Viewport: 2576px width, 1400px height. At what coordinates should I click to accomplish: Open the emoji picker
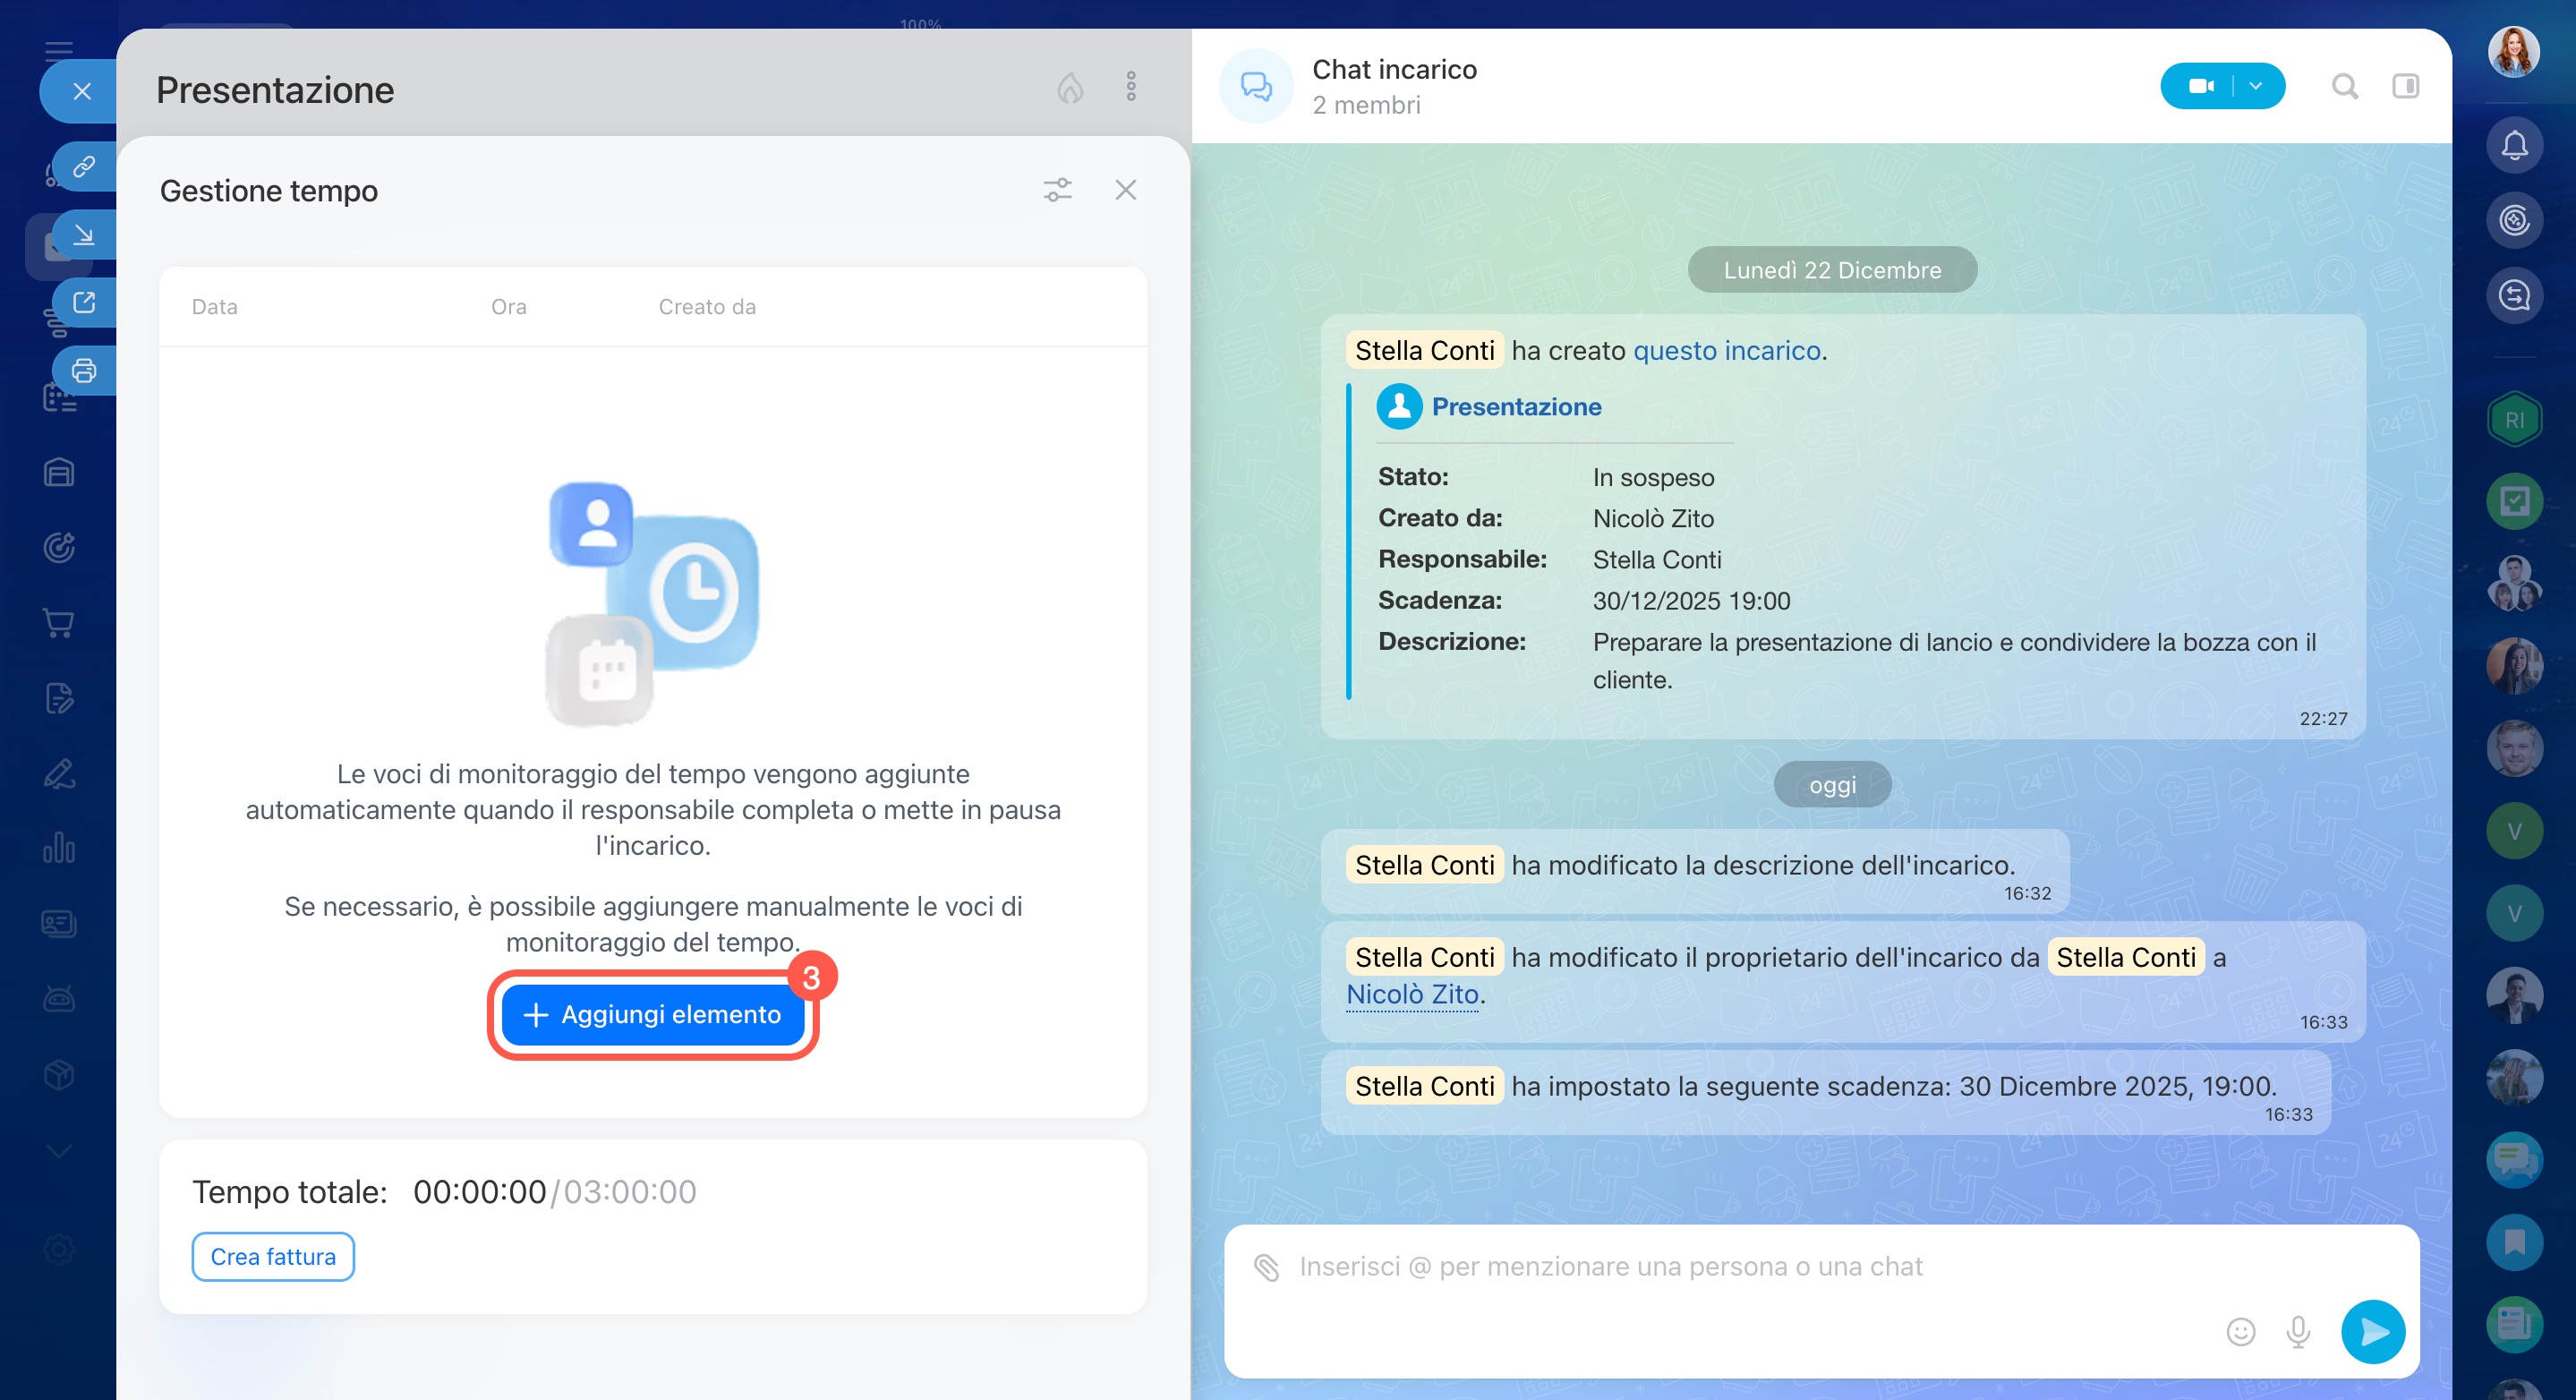click(x=2240, y=1331)
